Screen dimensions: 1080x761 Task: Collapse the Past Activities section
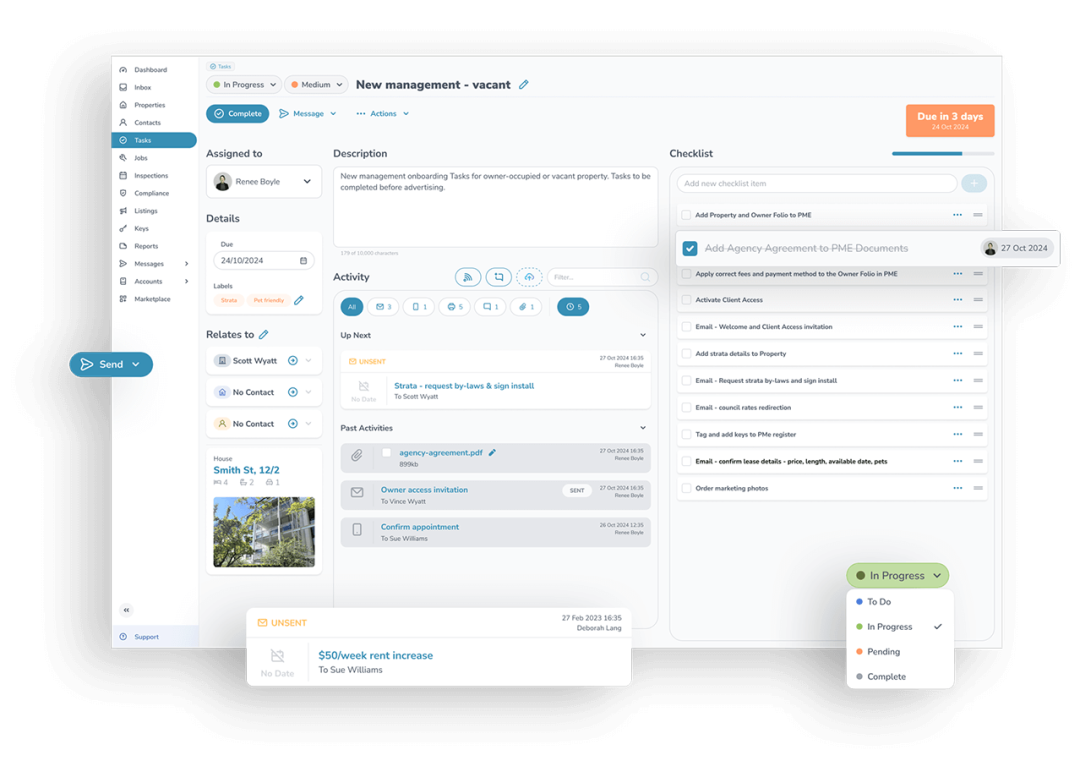click(x=641, y=429)
